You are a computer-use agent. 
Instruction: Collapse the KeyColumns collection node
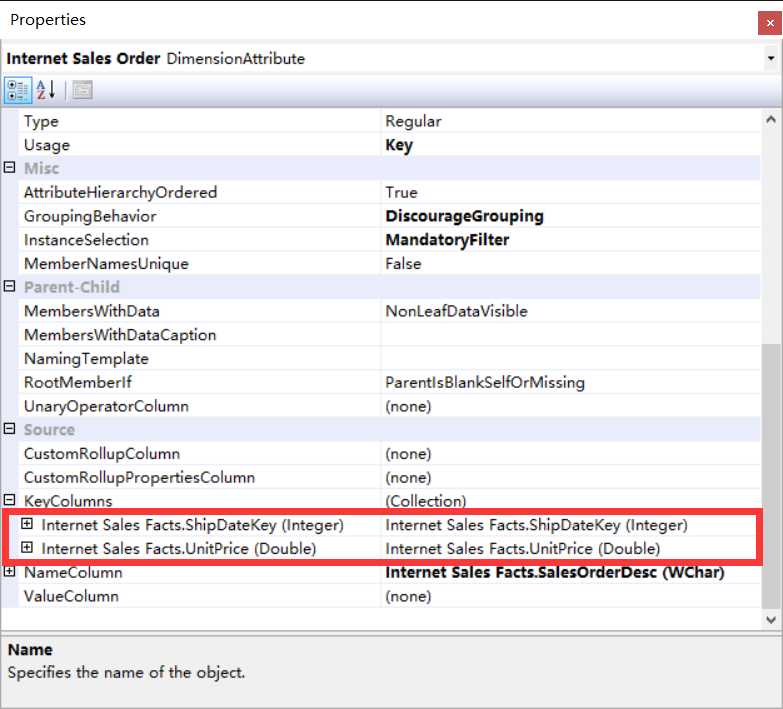click(9, 500)
